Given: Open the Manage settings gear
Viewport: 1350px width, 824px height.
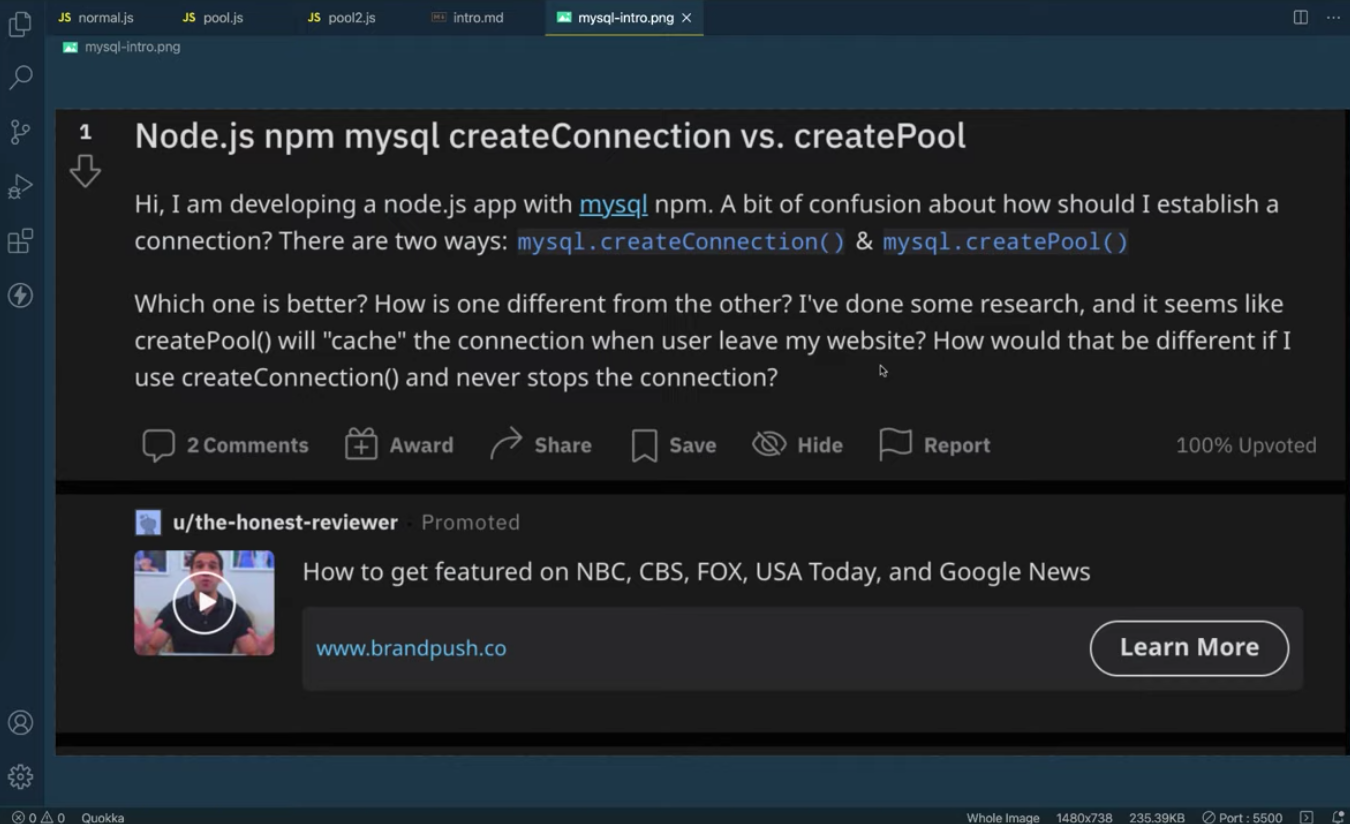Looking at the screenshot, I should click(20, 777).
